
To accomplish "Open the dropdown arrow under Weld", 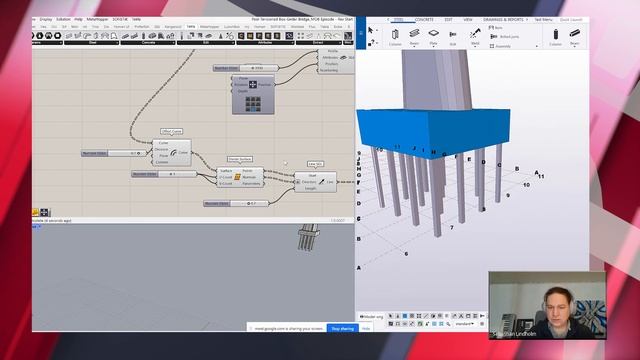I will click(475, 46).
